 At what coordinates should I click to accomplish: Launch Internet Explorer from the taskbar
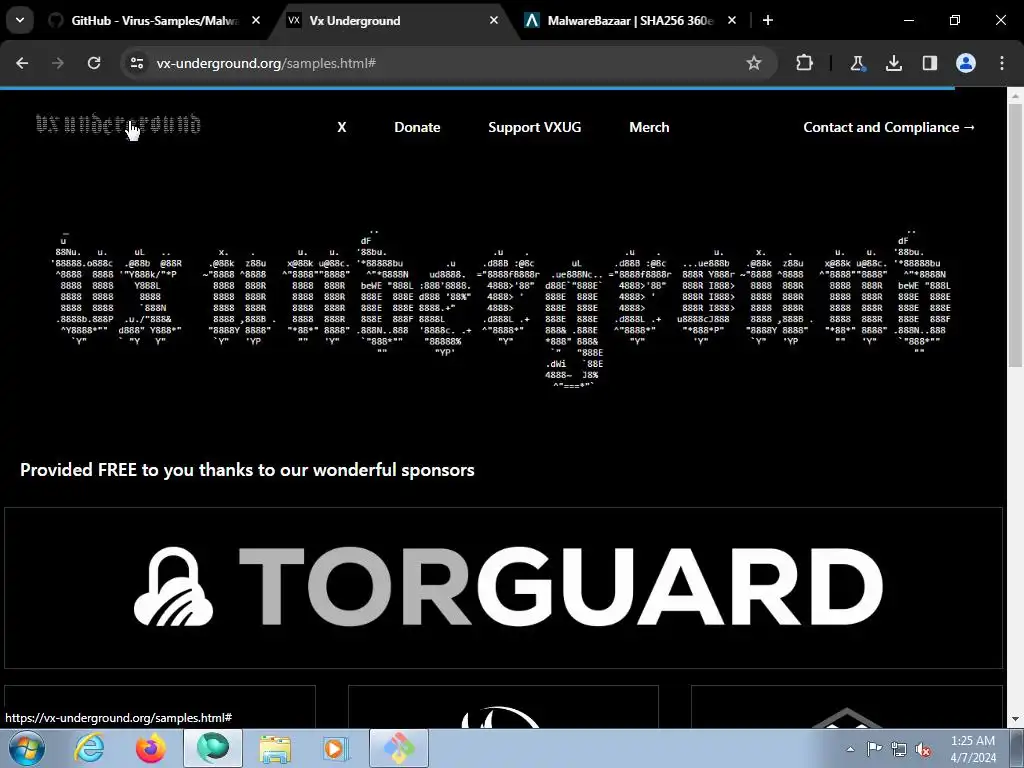point(89,748)
